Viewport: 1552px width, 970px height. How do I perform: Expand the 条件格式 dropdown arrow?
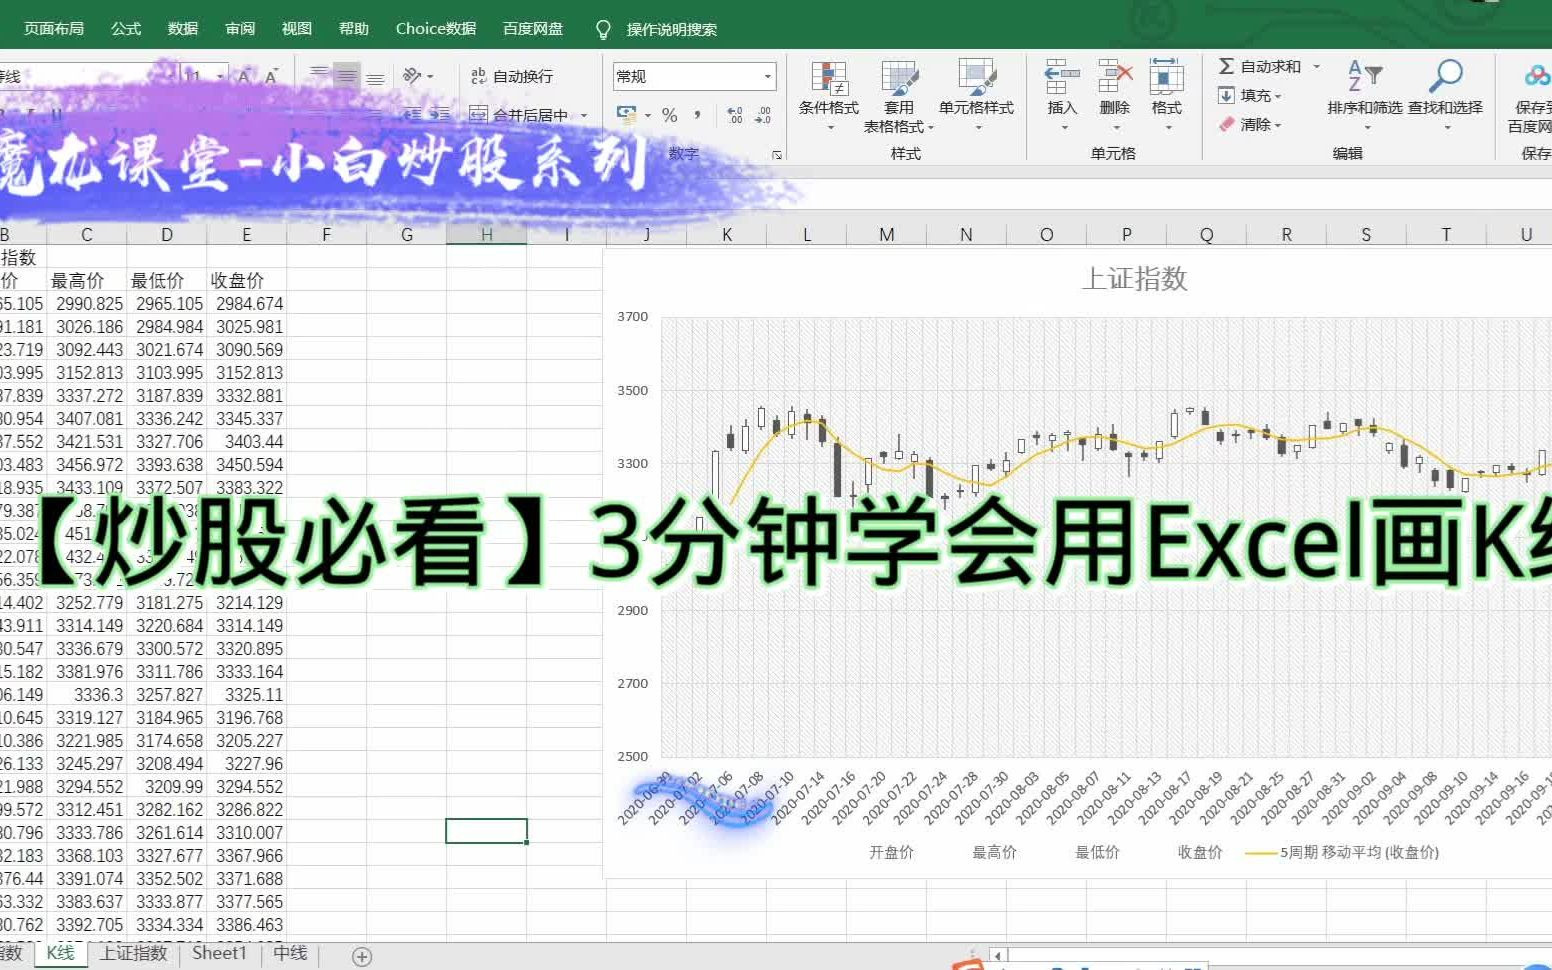click(x=830, y=128)
